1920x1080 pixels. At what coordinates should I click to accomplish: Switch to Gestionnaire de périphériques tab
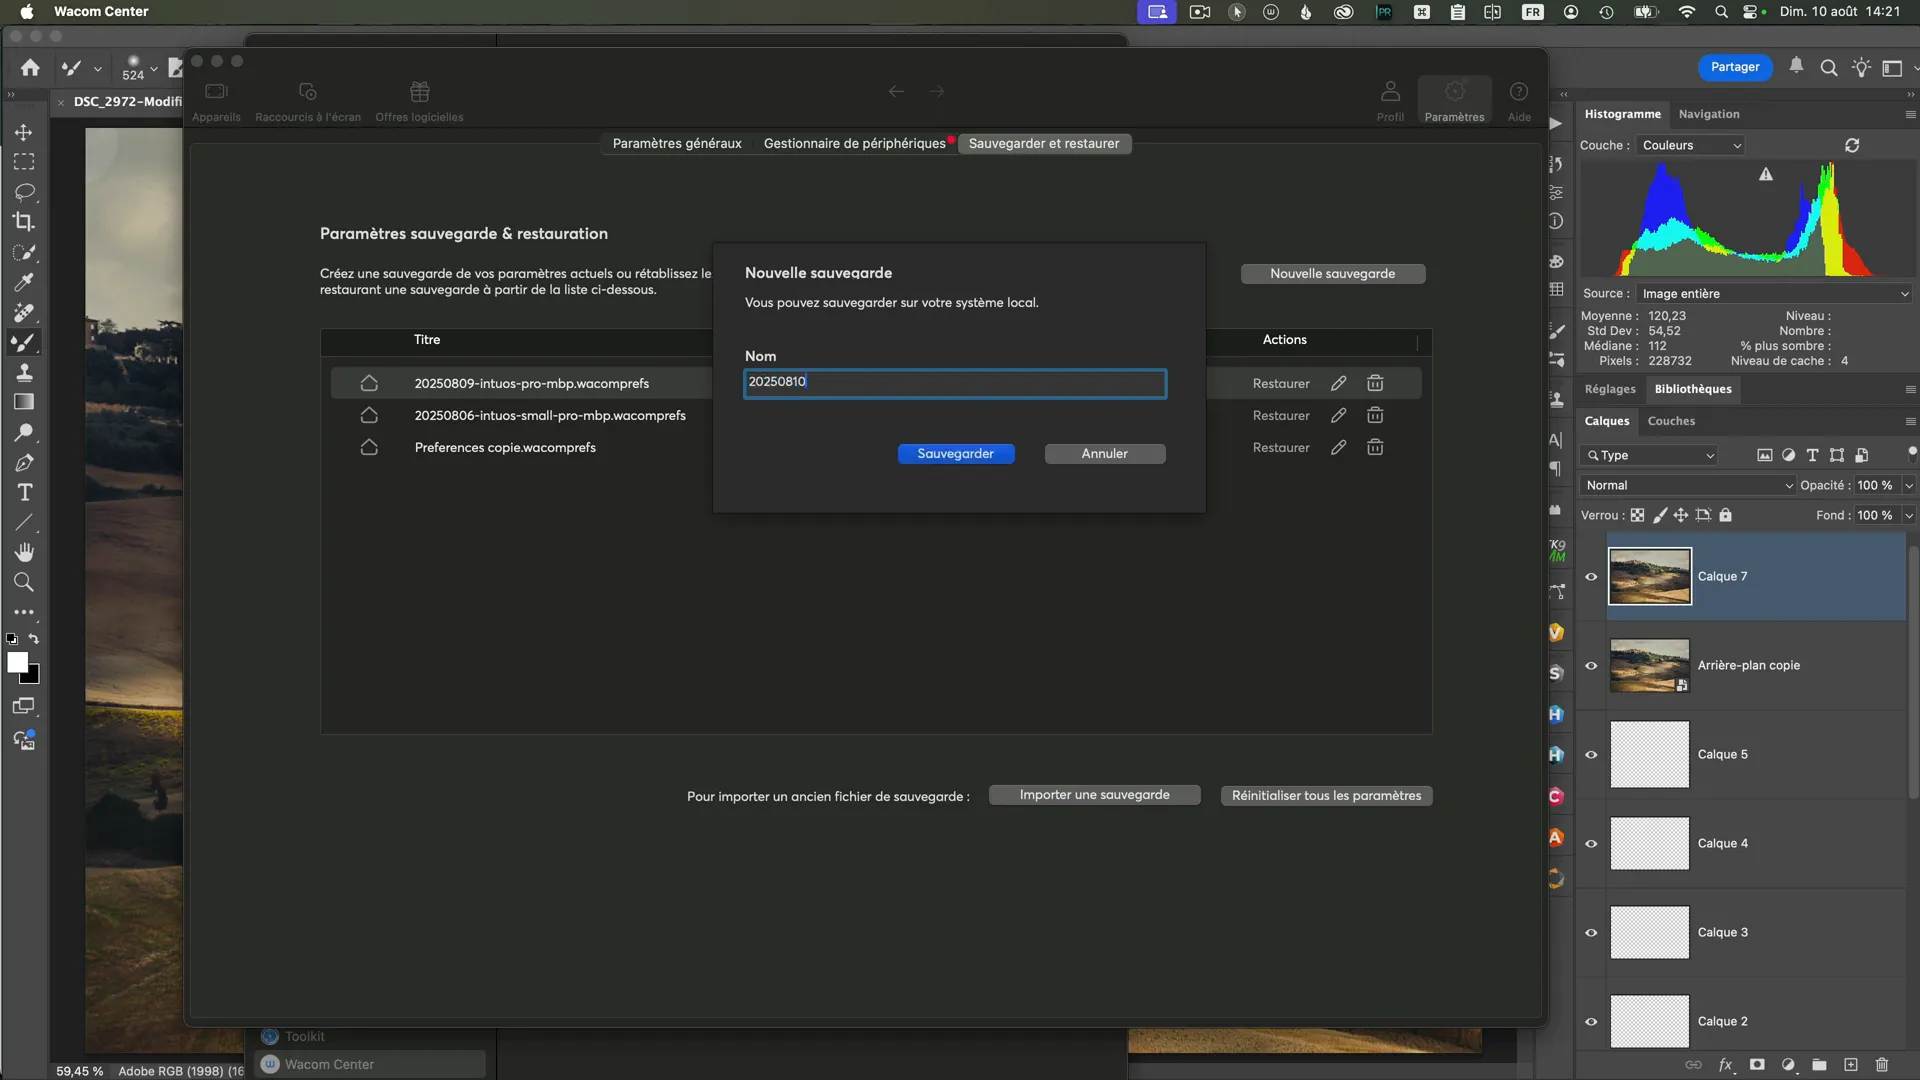(x=854, y=143)
